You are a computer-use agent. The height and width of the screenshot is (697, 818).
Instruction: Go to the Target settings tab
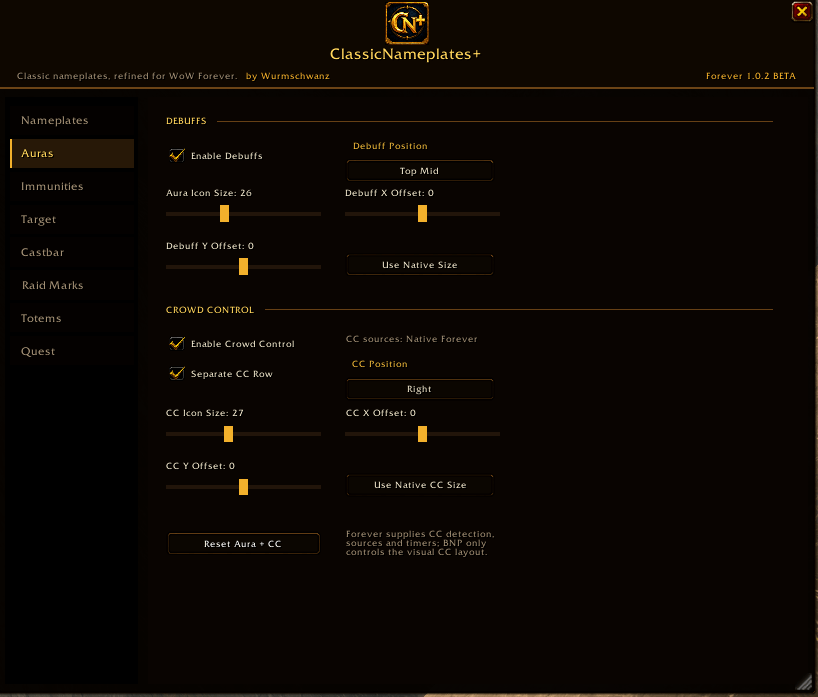[72, 219]
